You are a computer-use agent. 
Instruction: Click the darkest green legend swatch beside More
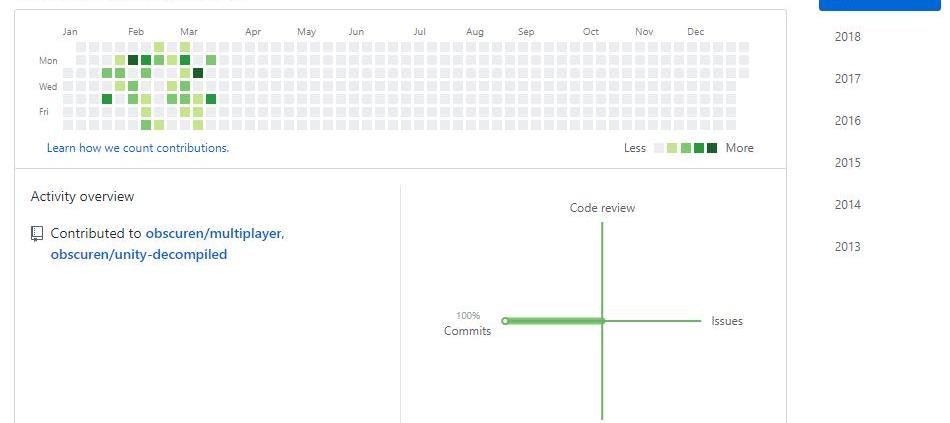coord(712,148)
